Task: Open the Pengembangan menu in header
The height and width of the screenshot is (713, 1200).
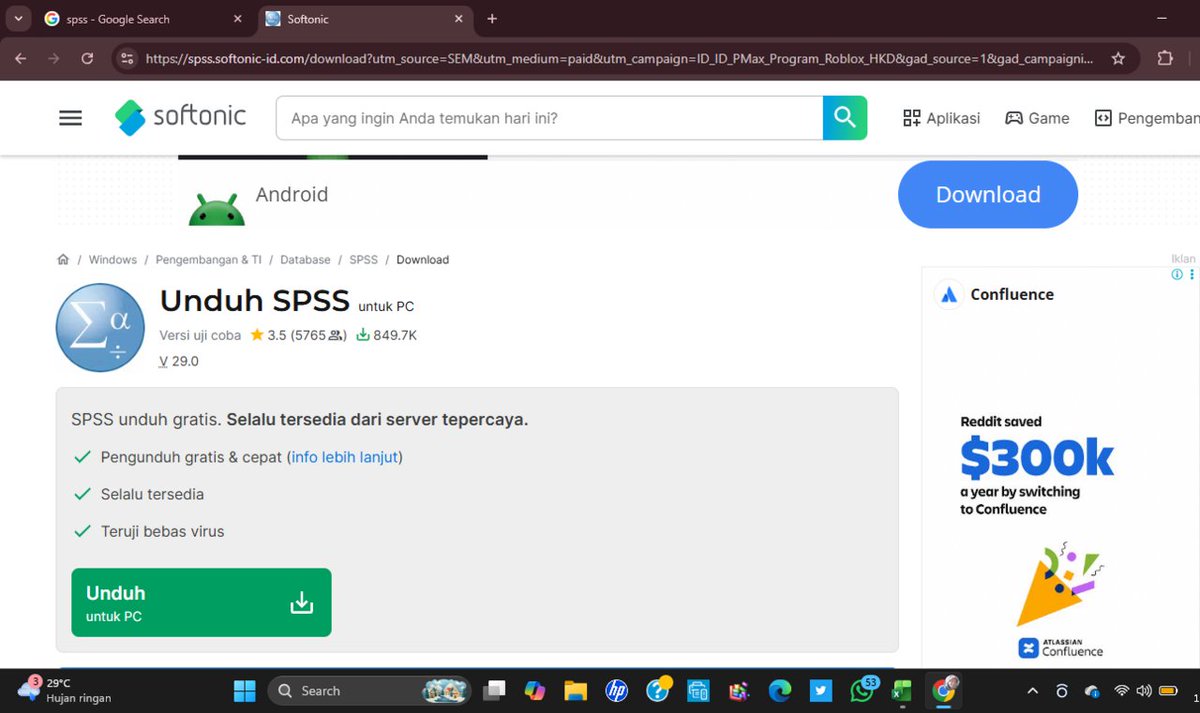Action: pyautogui.click(x=1146, y=118)
